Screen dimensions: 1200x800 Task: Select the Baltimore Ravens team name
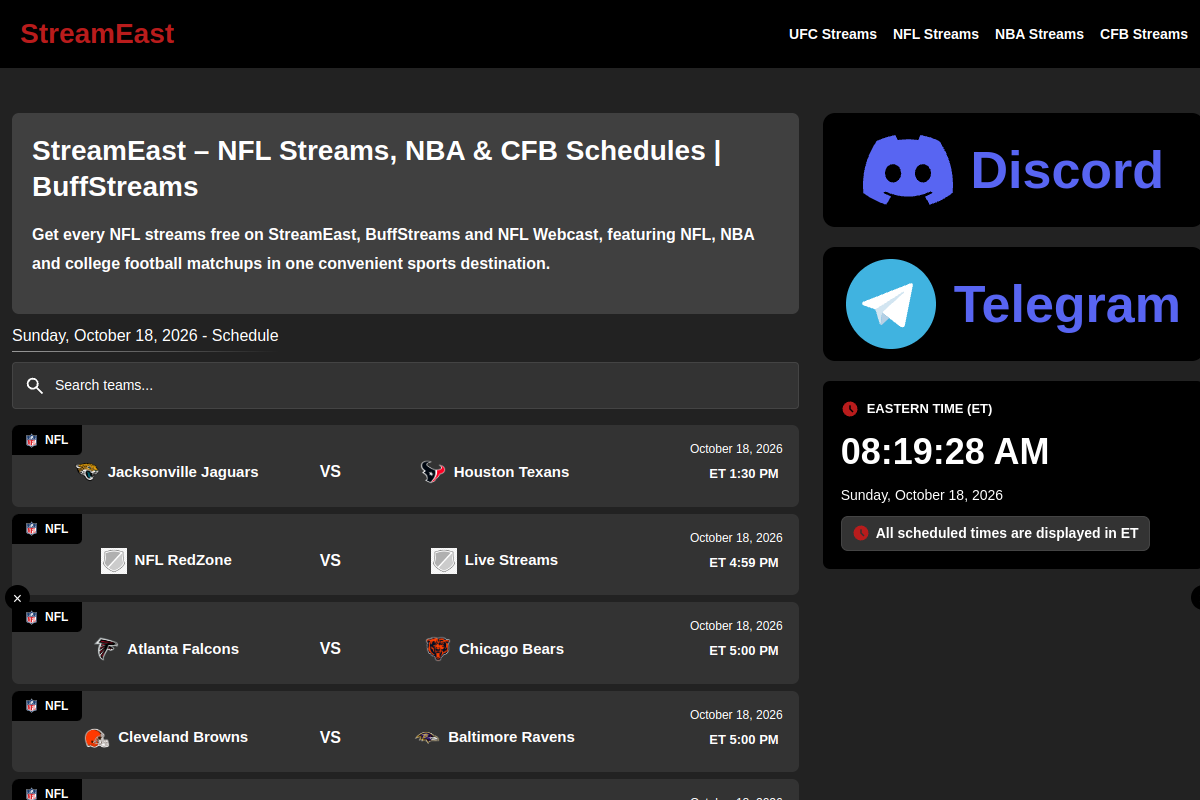[x=511, y=737]
